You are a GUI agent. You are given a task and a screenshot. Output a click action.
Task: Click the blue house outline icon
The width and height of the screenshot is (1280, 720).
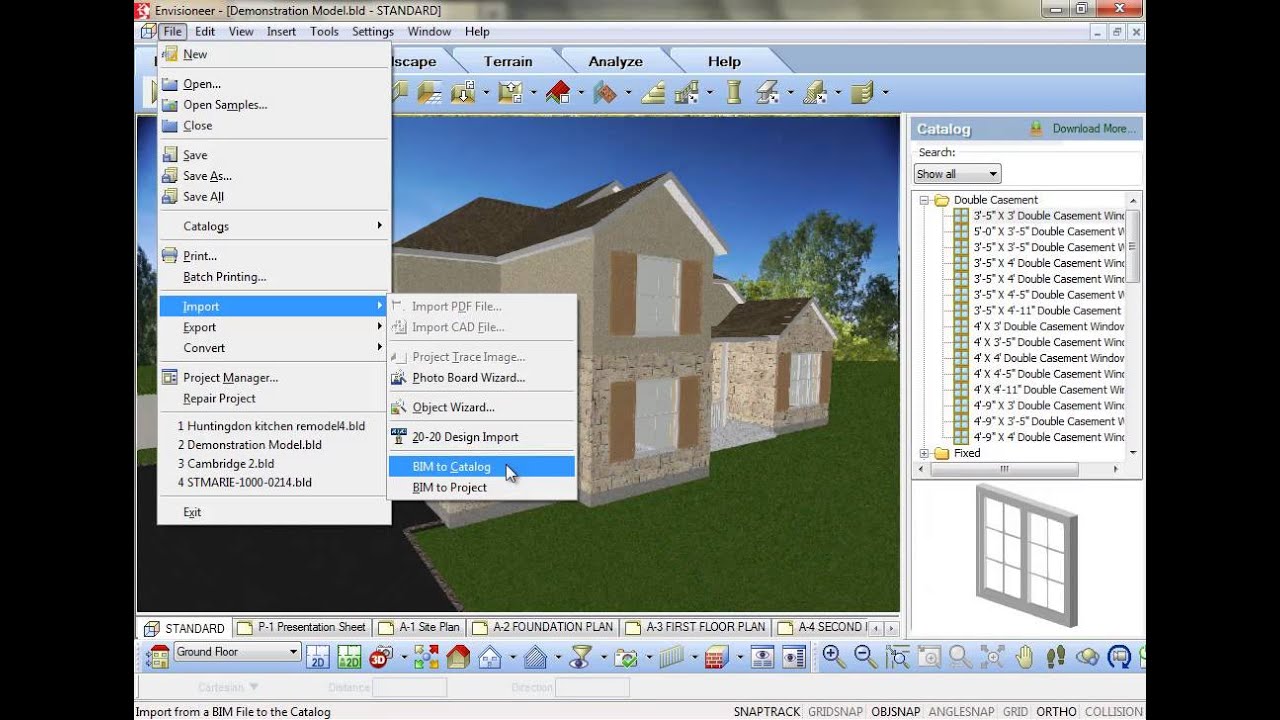(x=489, y=657)
